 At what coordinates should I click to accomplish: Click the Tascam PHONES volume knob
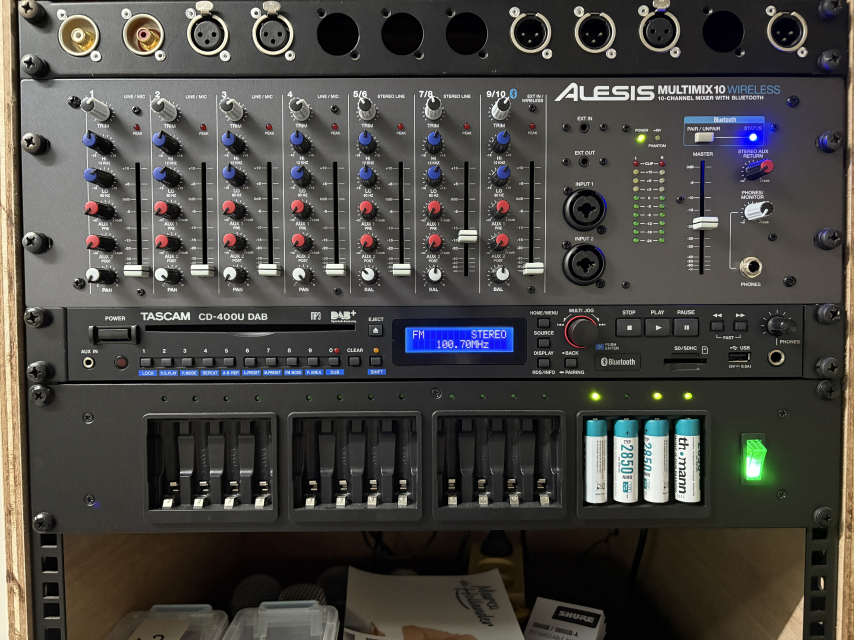click(x=779, y=325)
